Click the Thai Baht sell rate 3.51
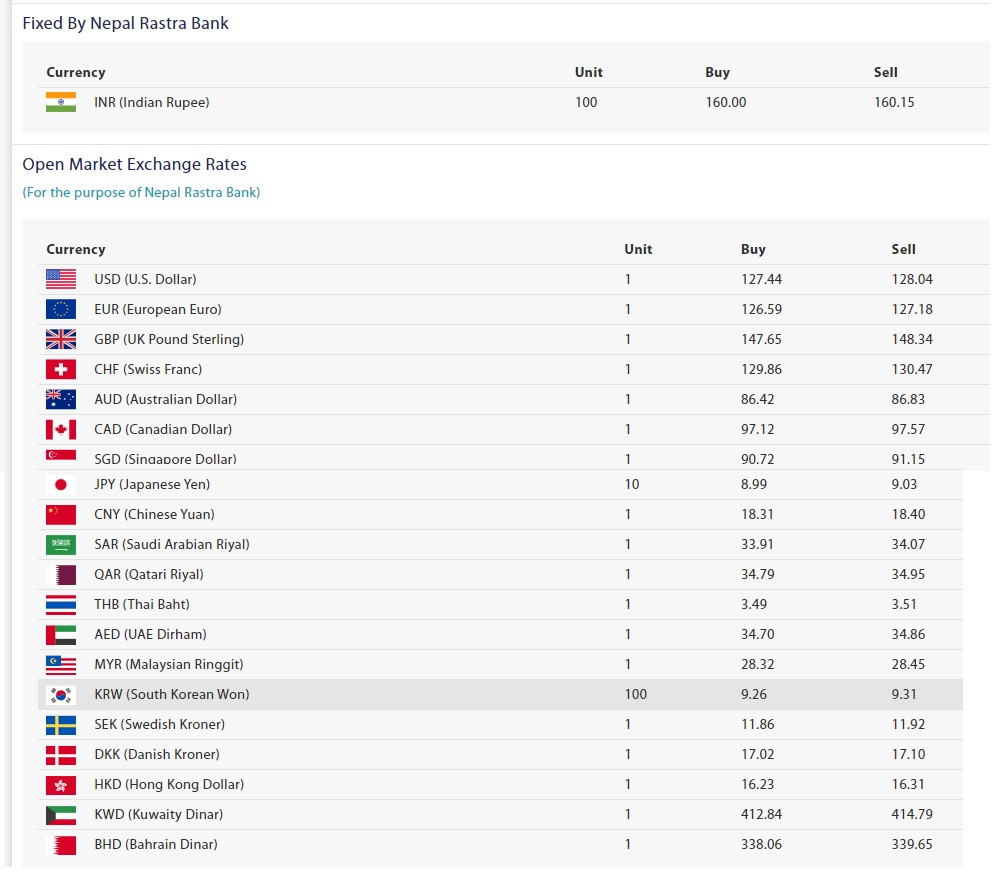 point(904,605)
